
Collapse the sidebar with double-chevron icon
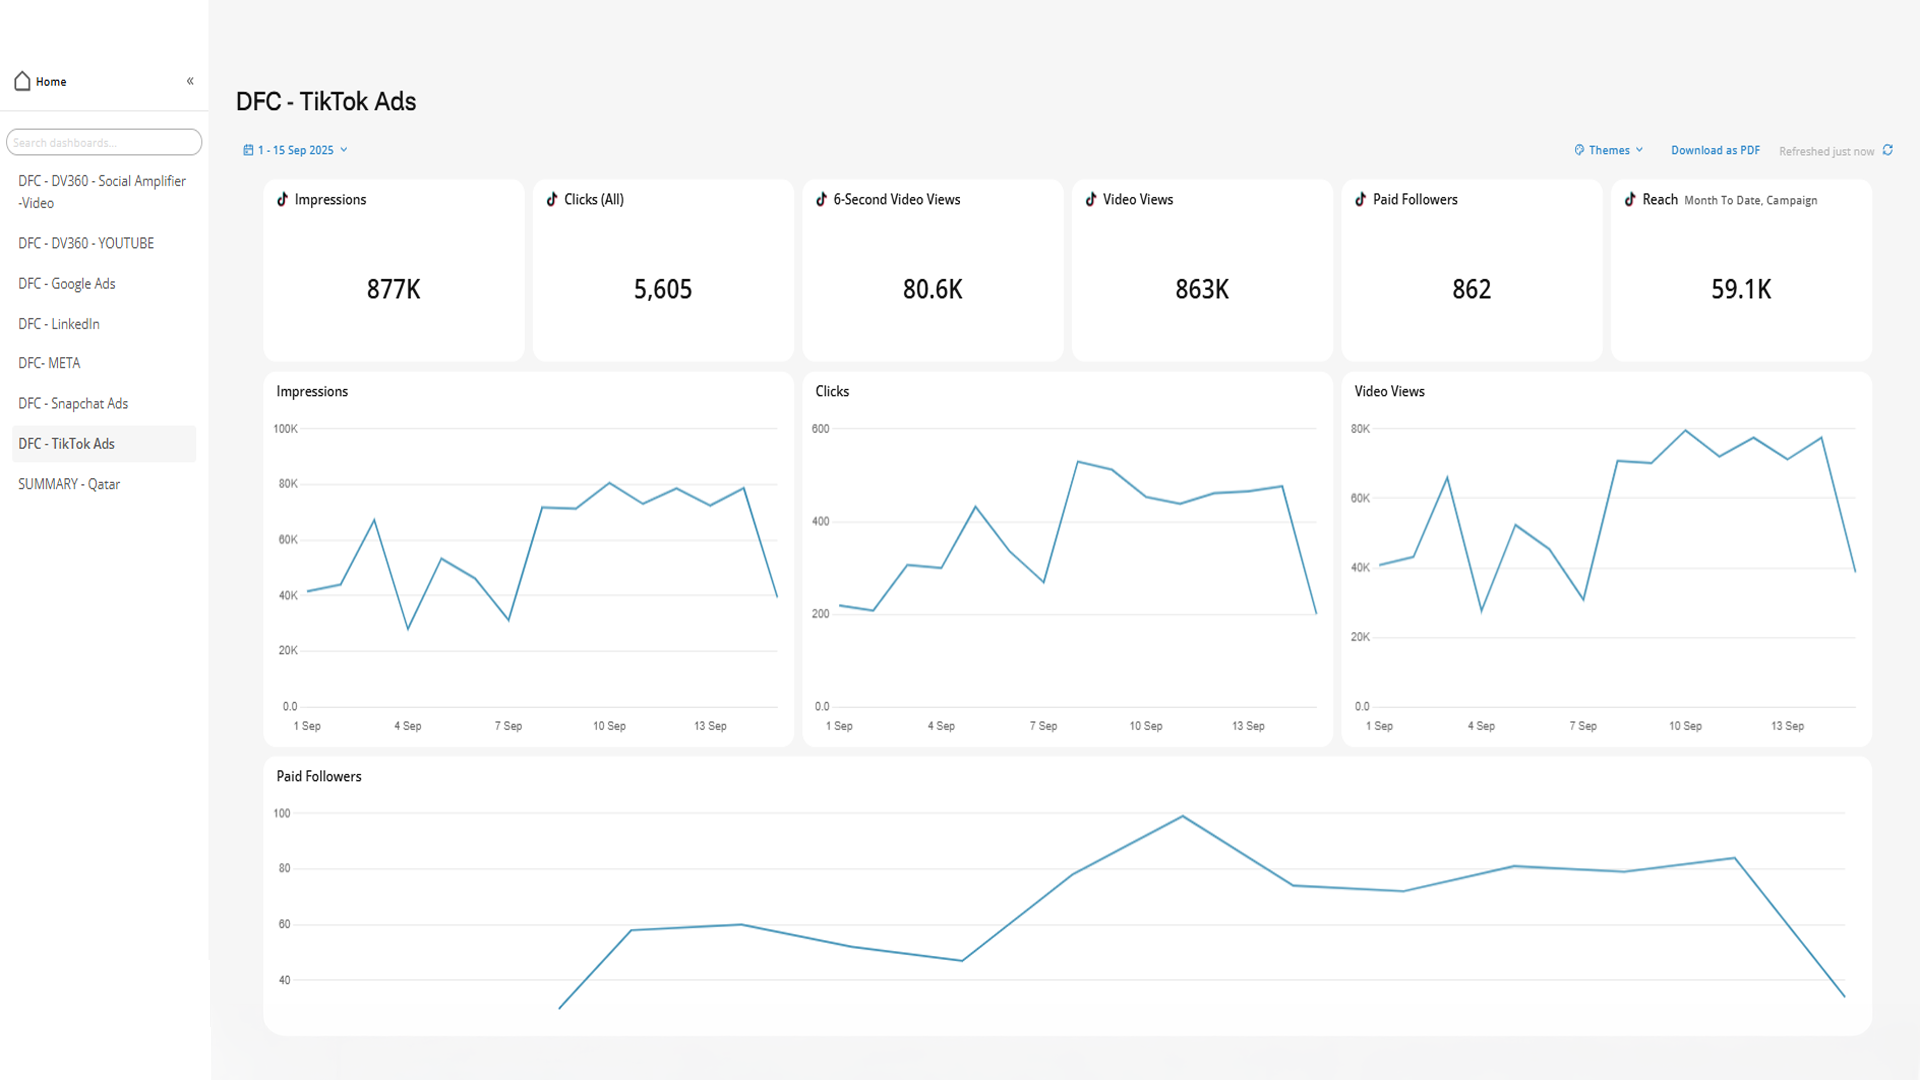tap(190, 81)
